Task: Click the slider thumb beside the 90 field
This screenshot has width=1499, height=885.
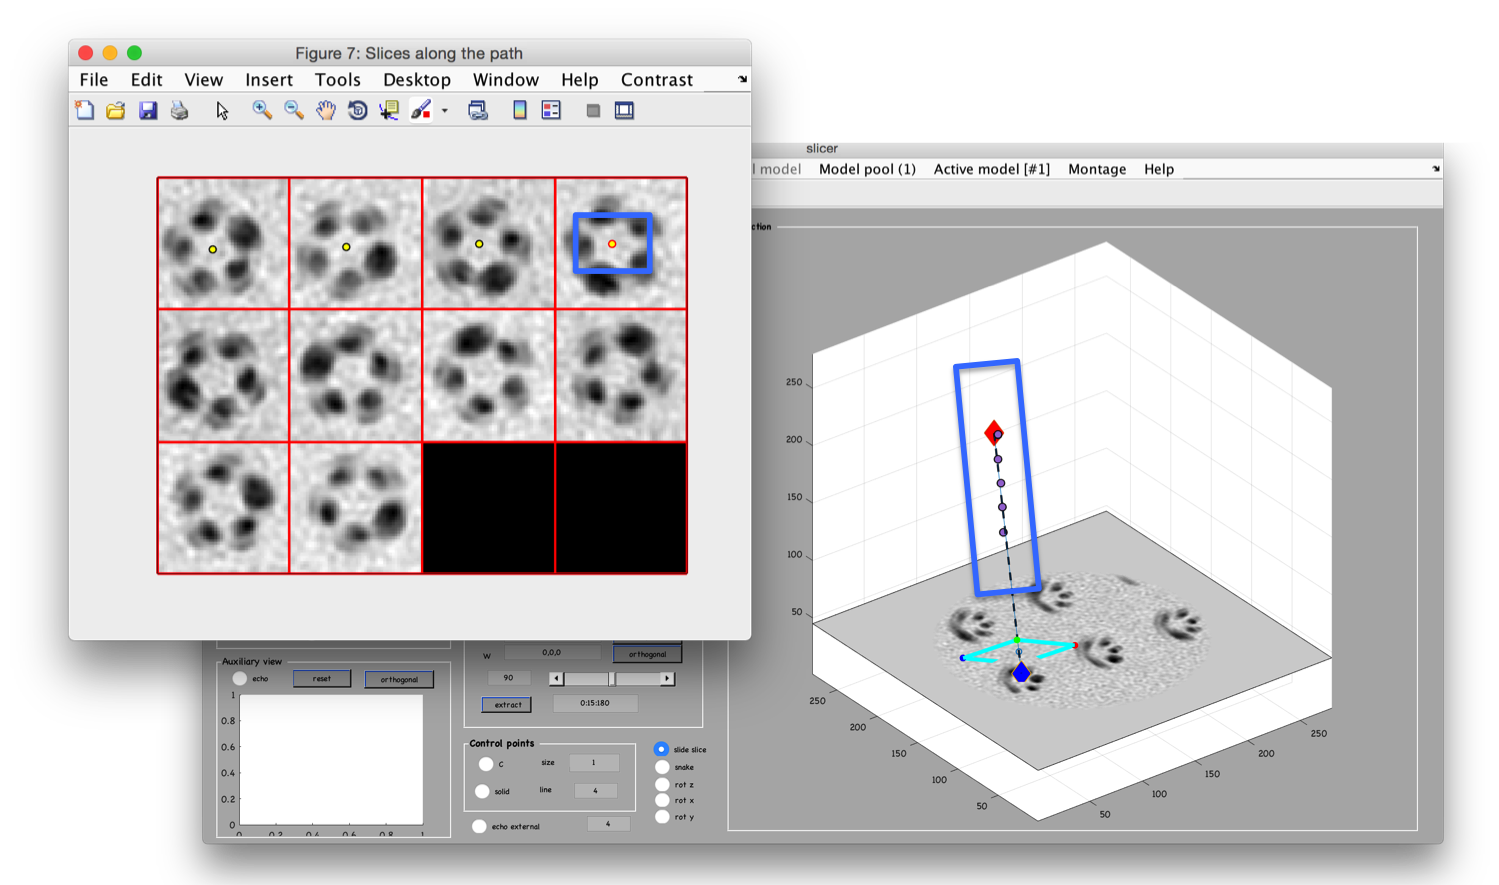Action: click(x=613, y=679)
